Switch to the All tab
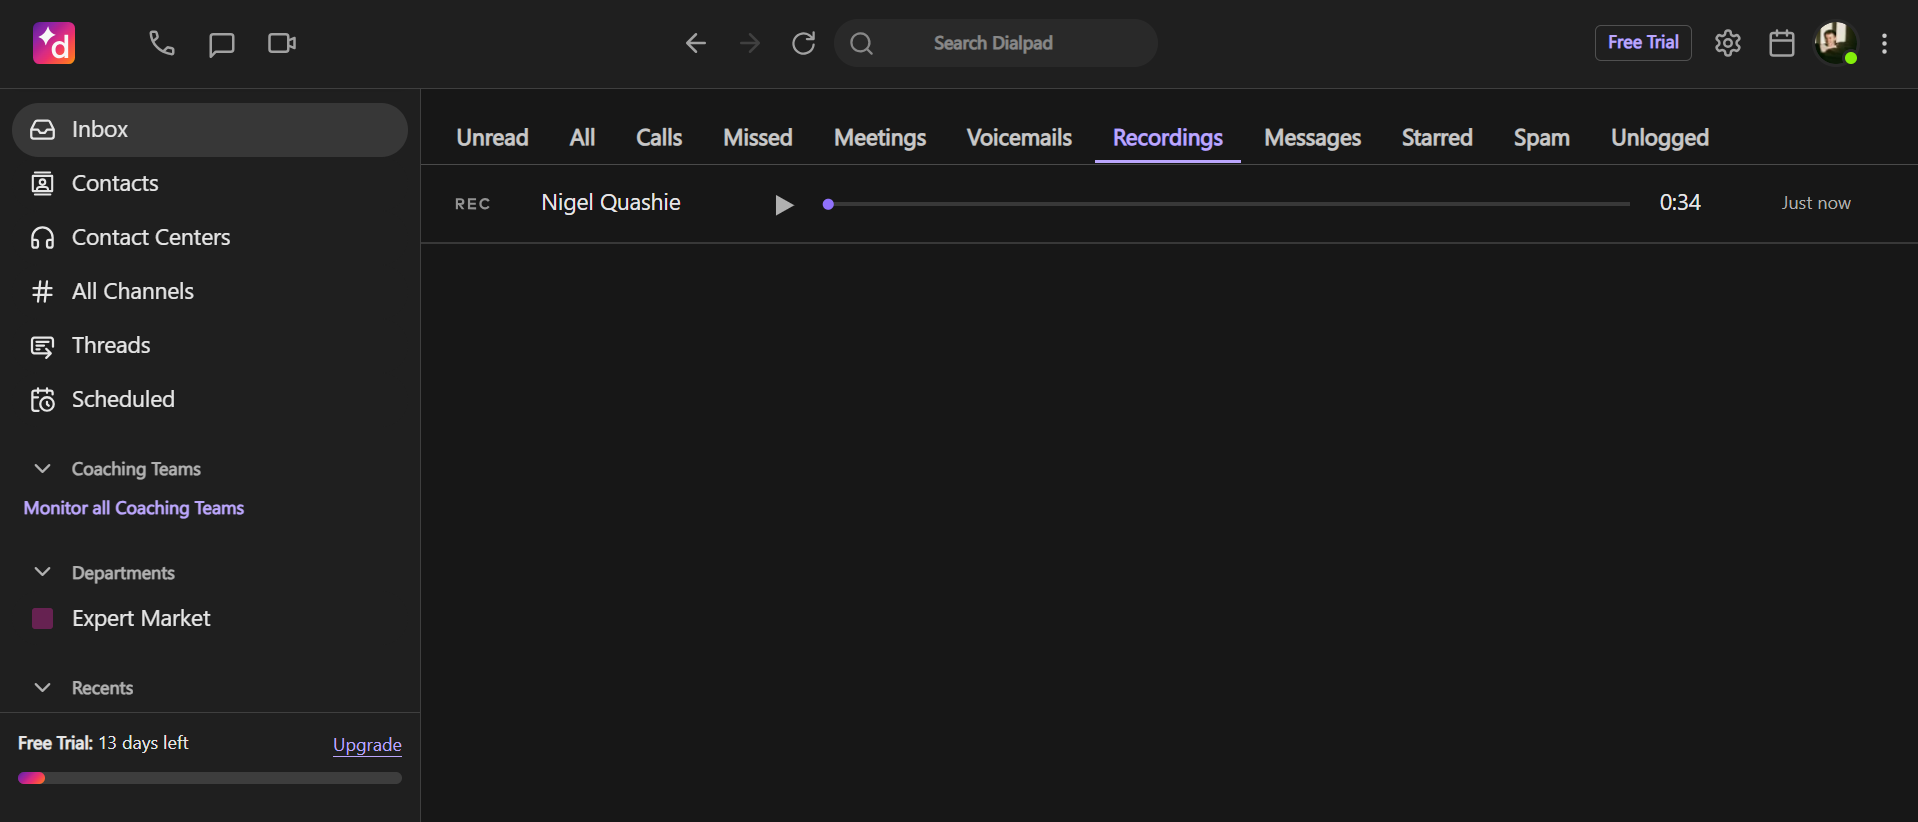1918x822 pixels. click(582, 138)
